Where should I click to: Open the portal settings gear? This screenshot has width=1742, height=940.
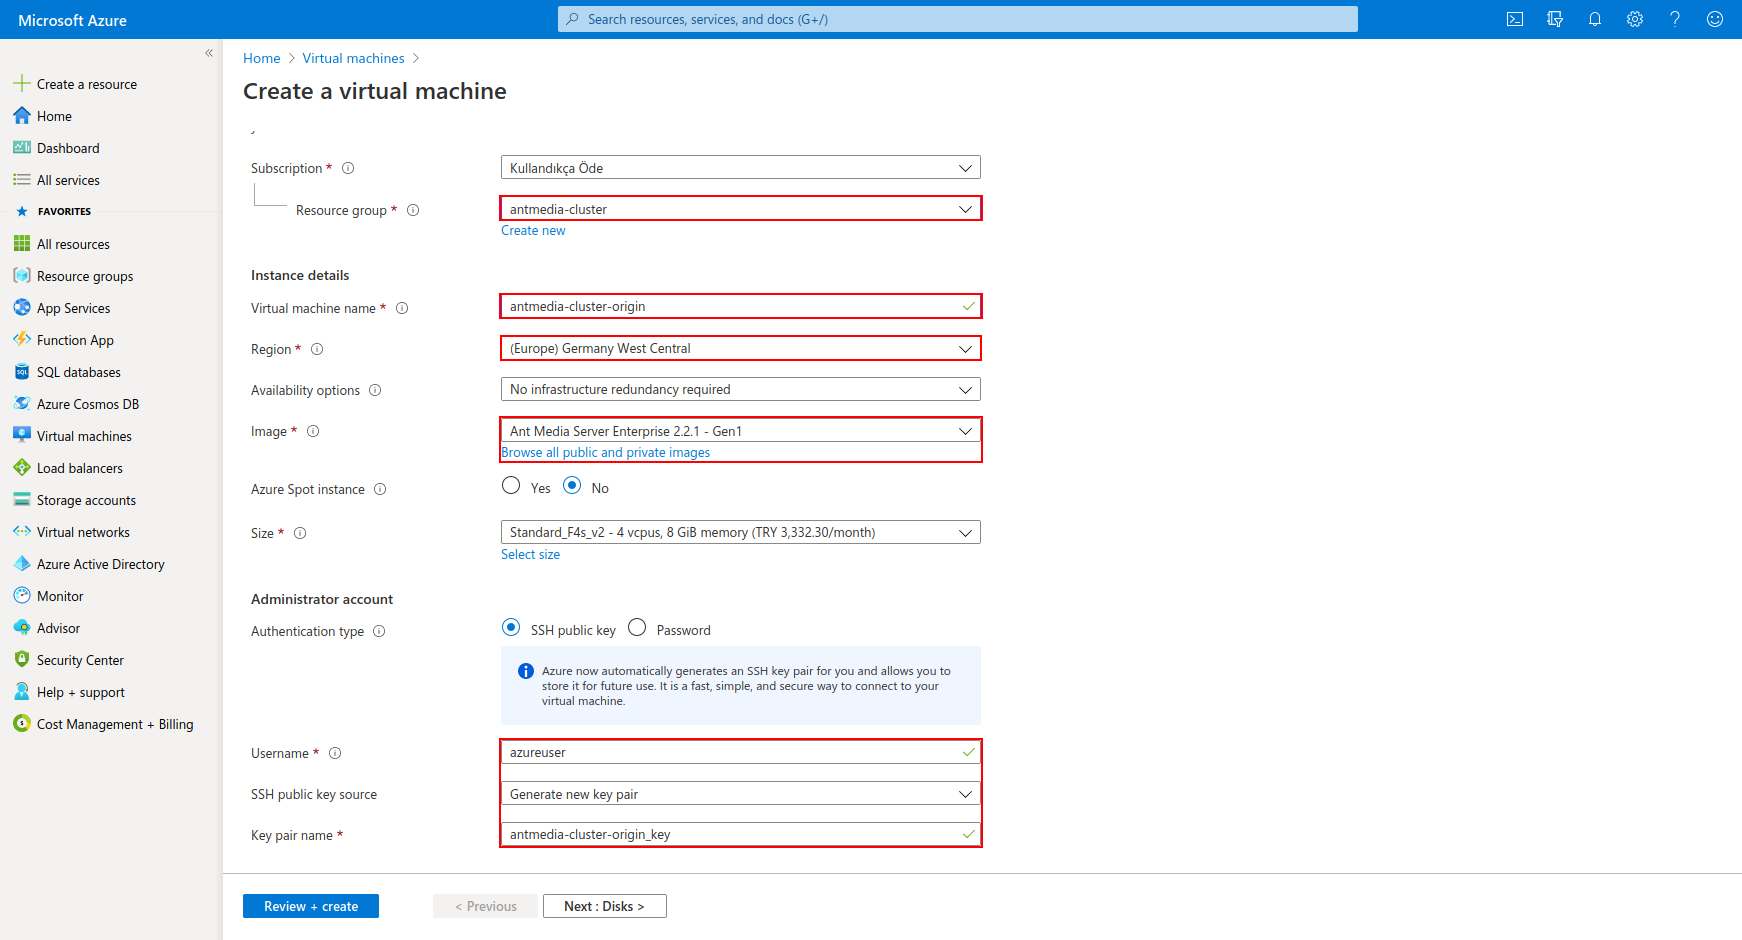1635,19
